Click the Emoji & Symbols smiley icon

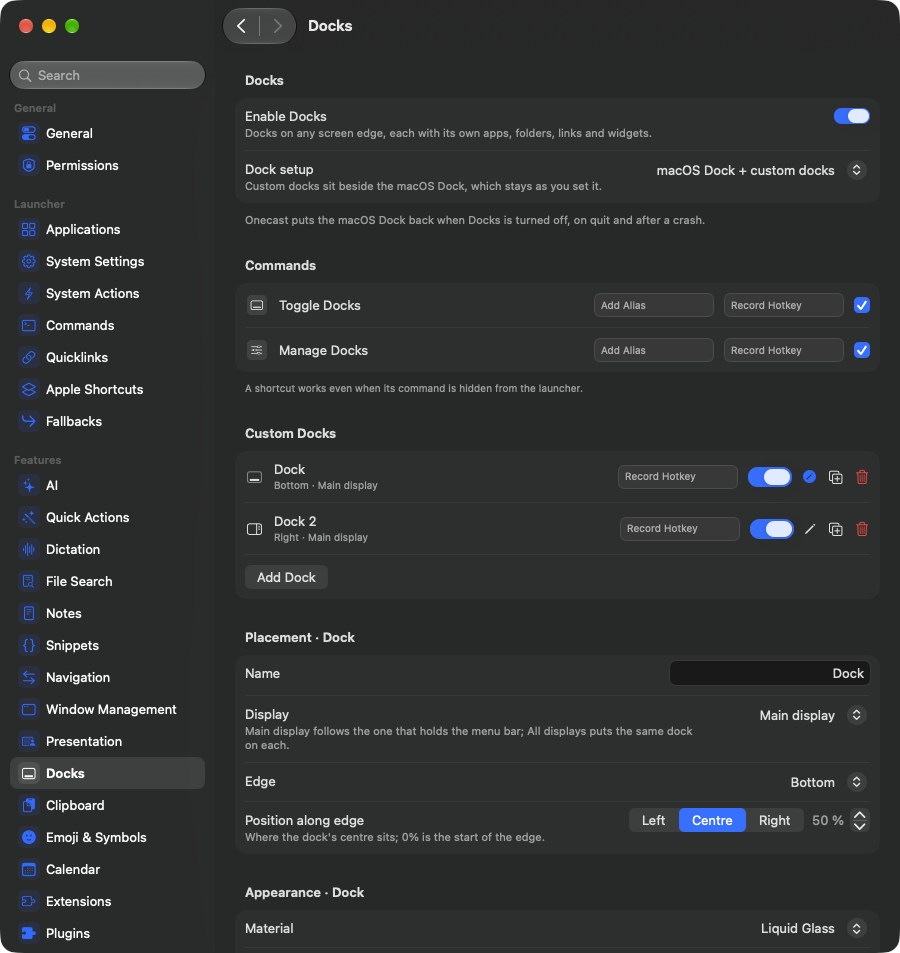[29, 838]
